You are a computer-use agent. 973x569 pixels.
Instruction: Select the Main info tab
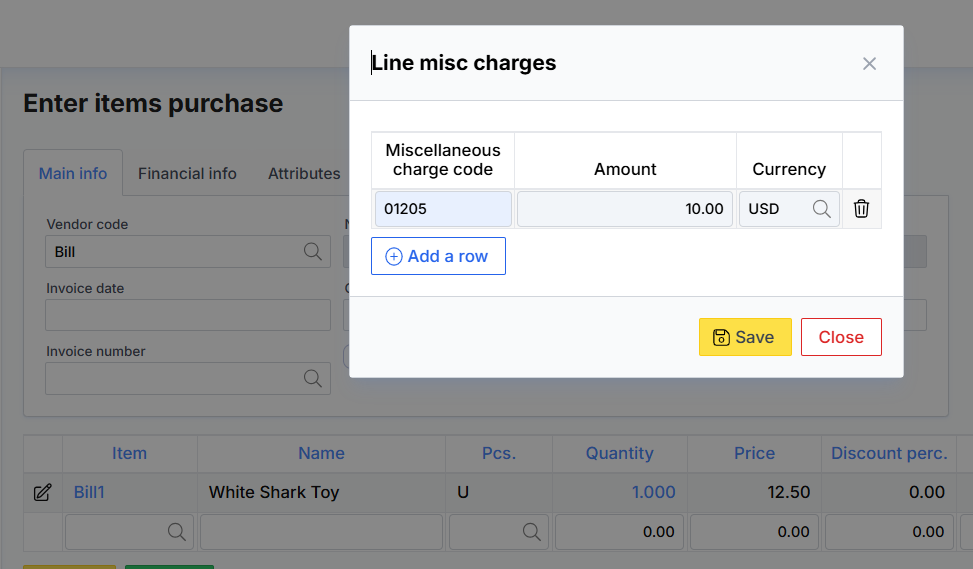tap(73, 173)
